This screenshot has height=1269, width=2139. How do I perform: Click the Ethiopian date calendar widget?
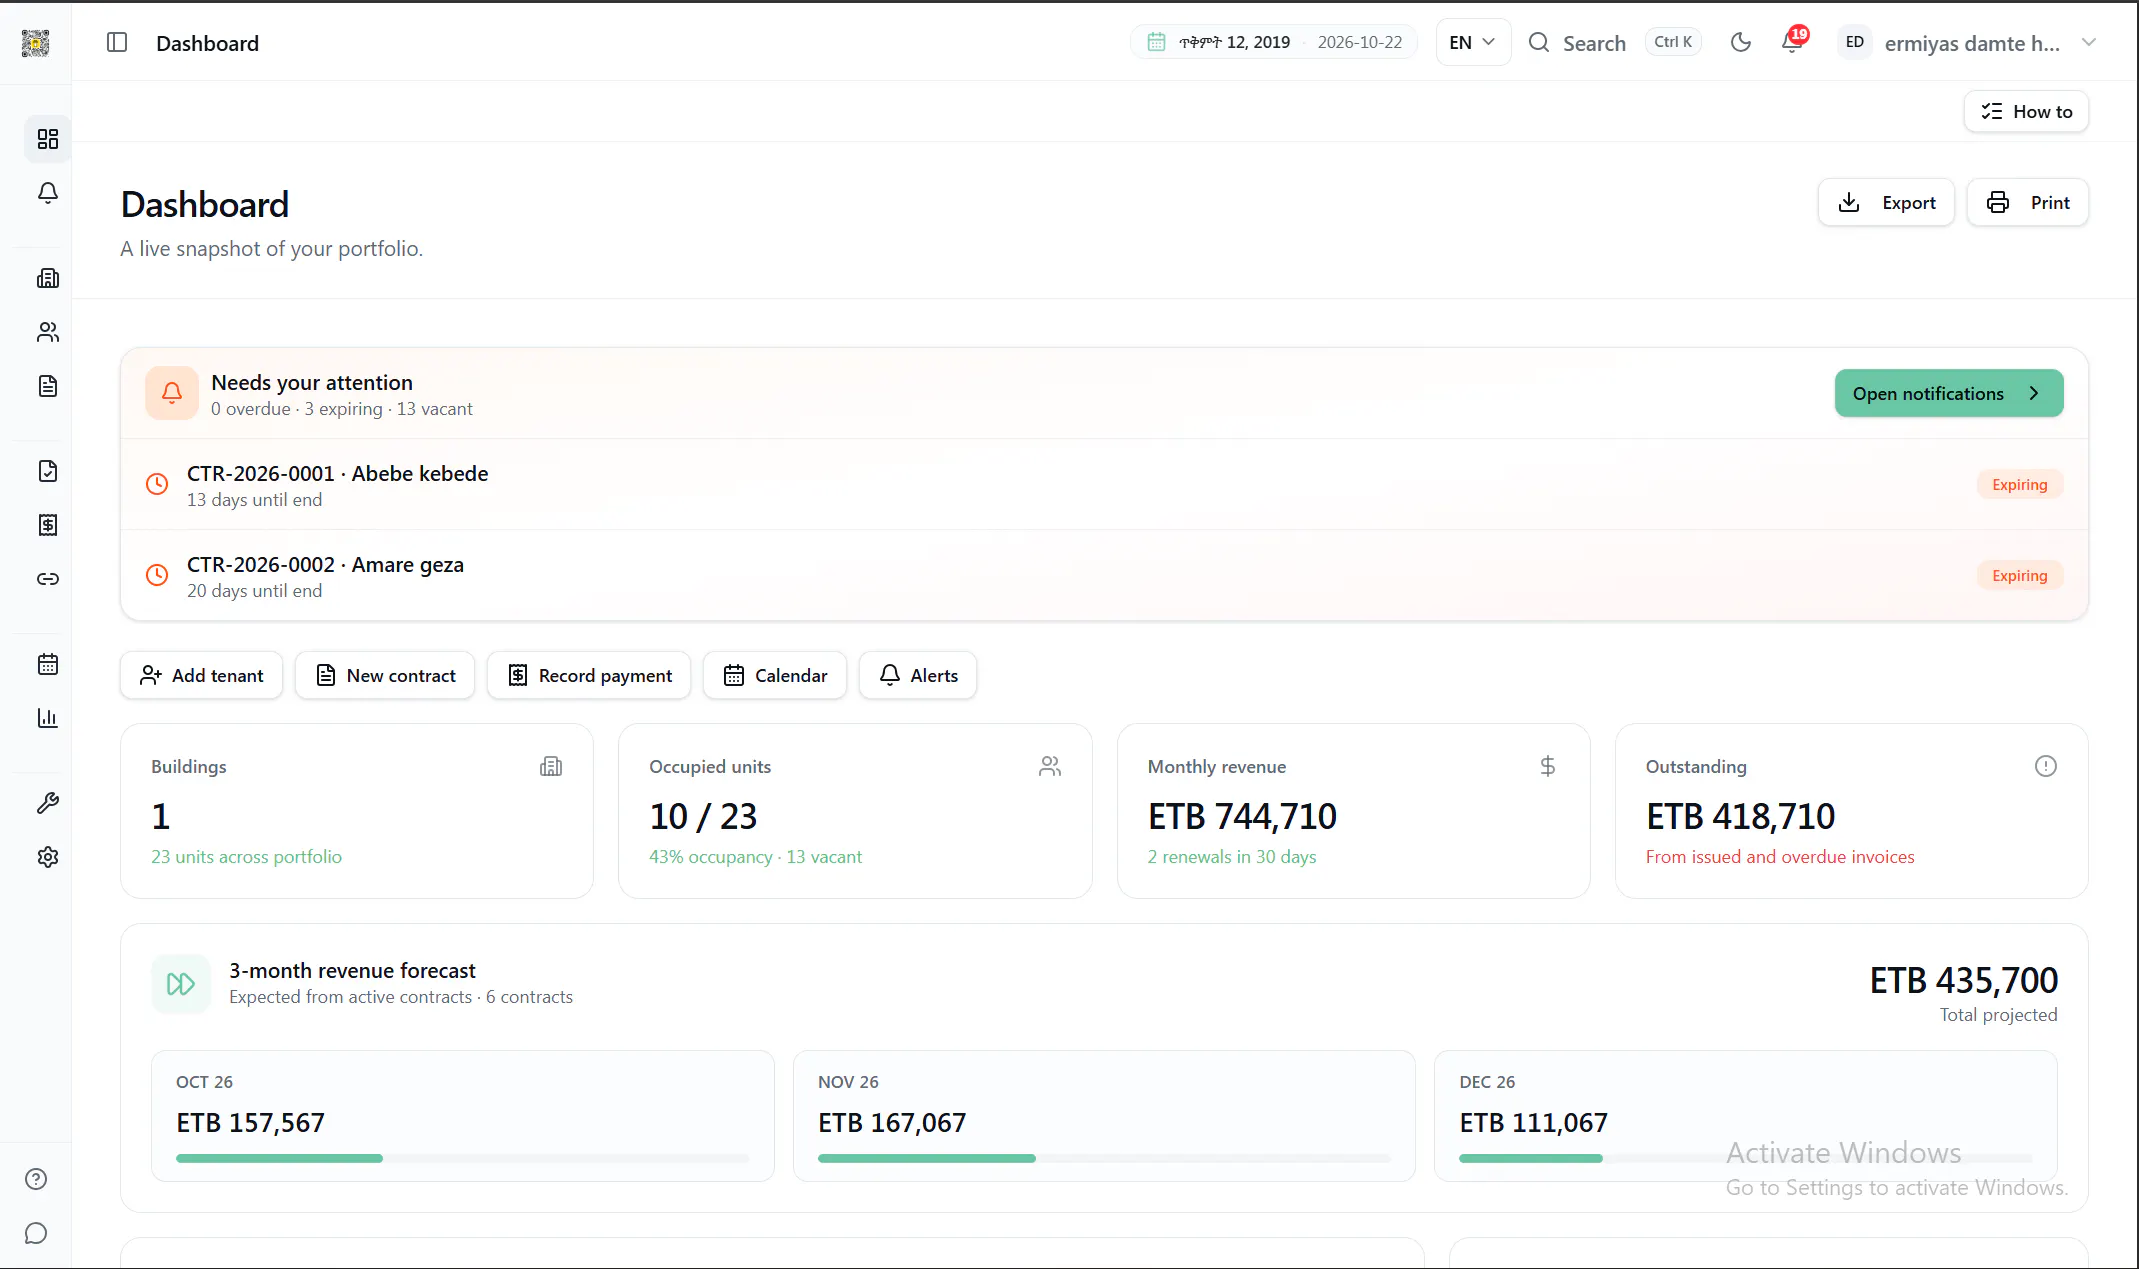pyautogui.click(x=1274, y=42)
